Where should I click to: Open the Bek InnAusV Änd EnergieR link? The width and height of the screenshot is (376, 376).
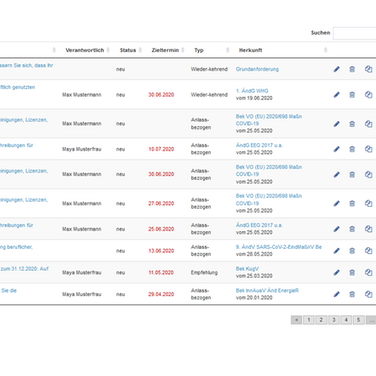(267, 290)
